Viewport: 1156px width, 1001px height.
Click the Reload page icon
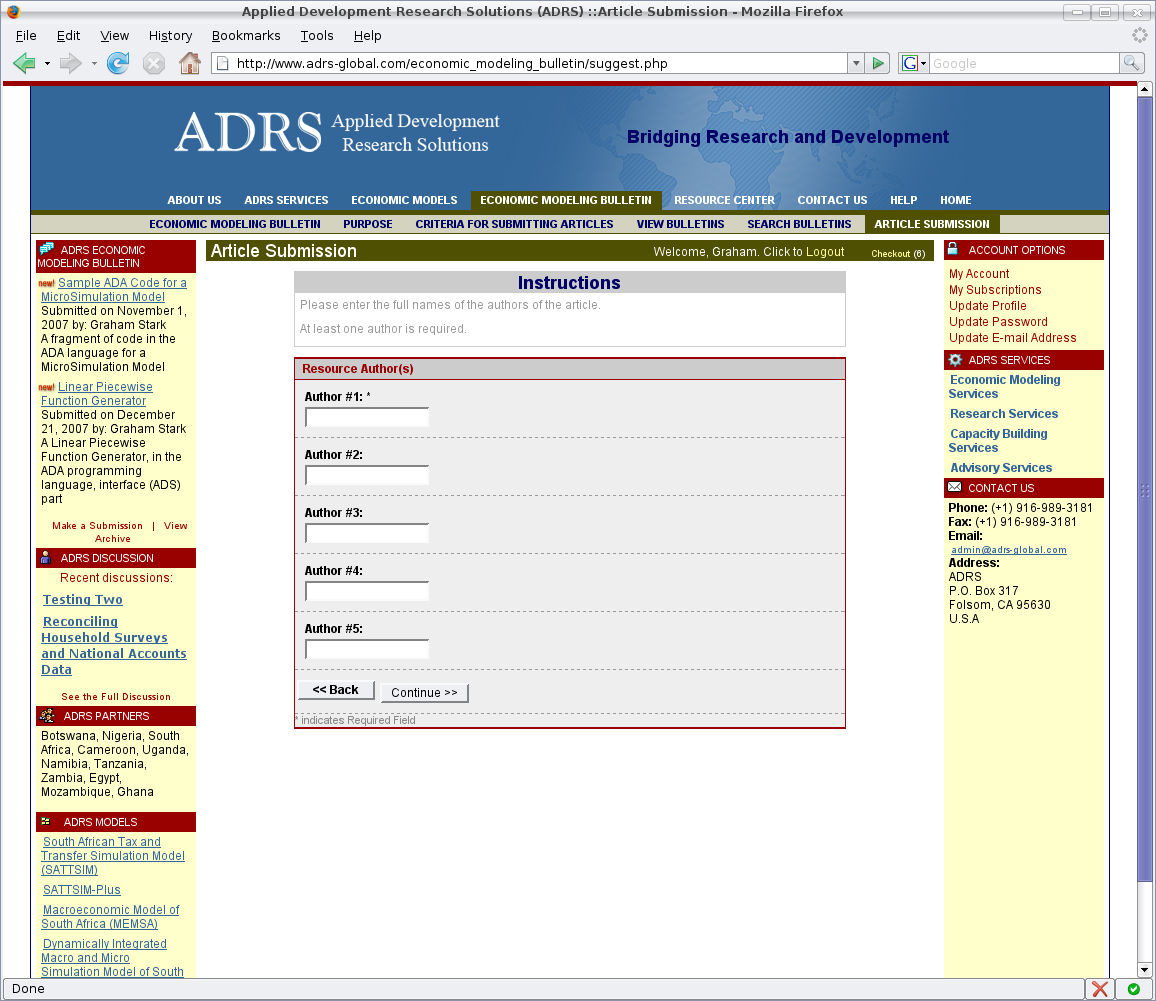pos(118,64)
